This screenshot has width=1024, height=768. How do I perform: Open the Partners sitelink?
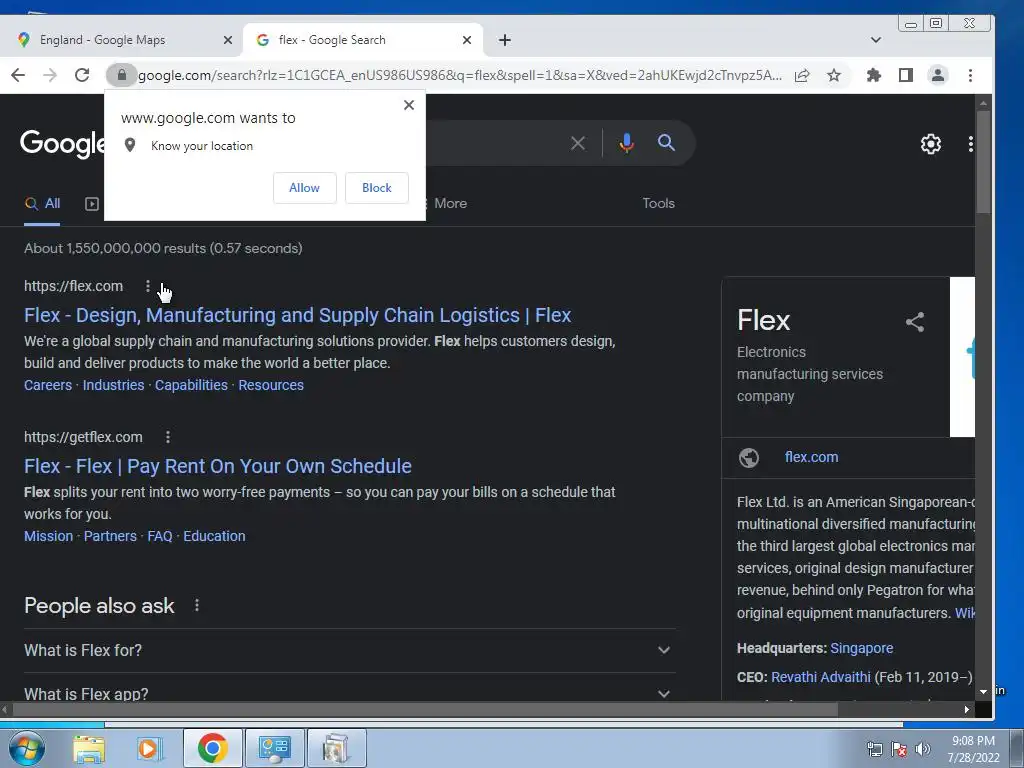110,536
